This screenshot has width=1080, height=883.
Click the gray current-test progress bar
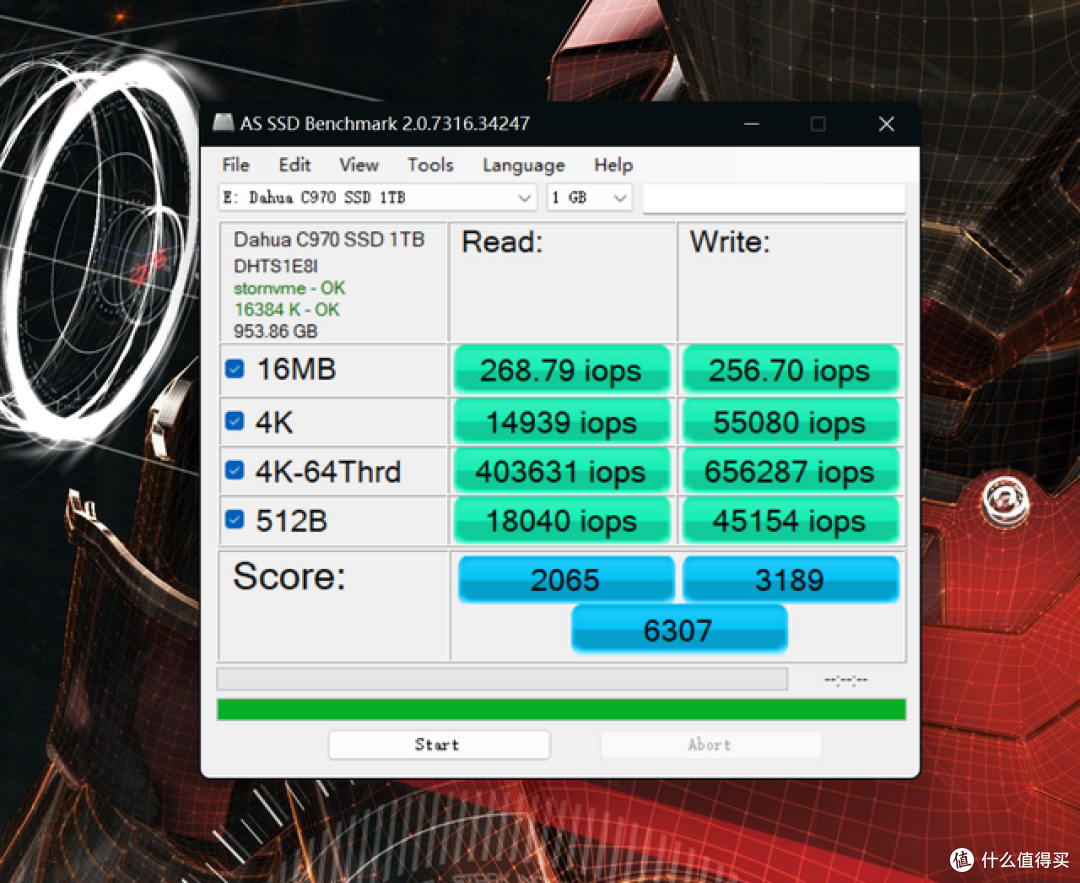tap(502, 678)
